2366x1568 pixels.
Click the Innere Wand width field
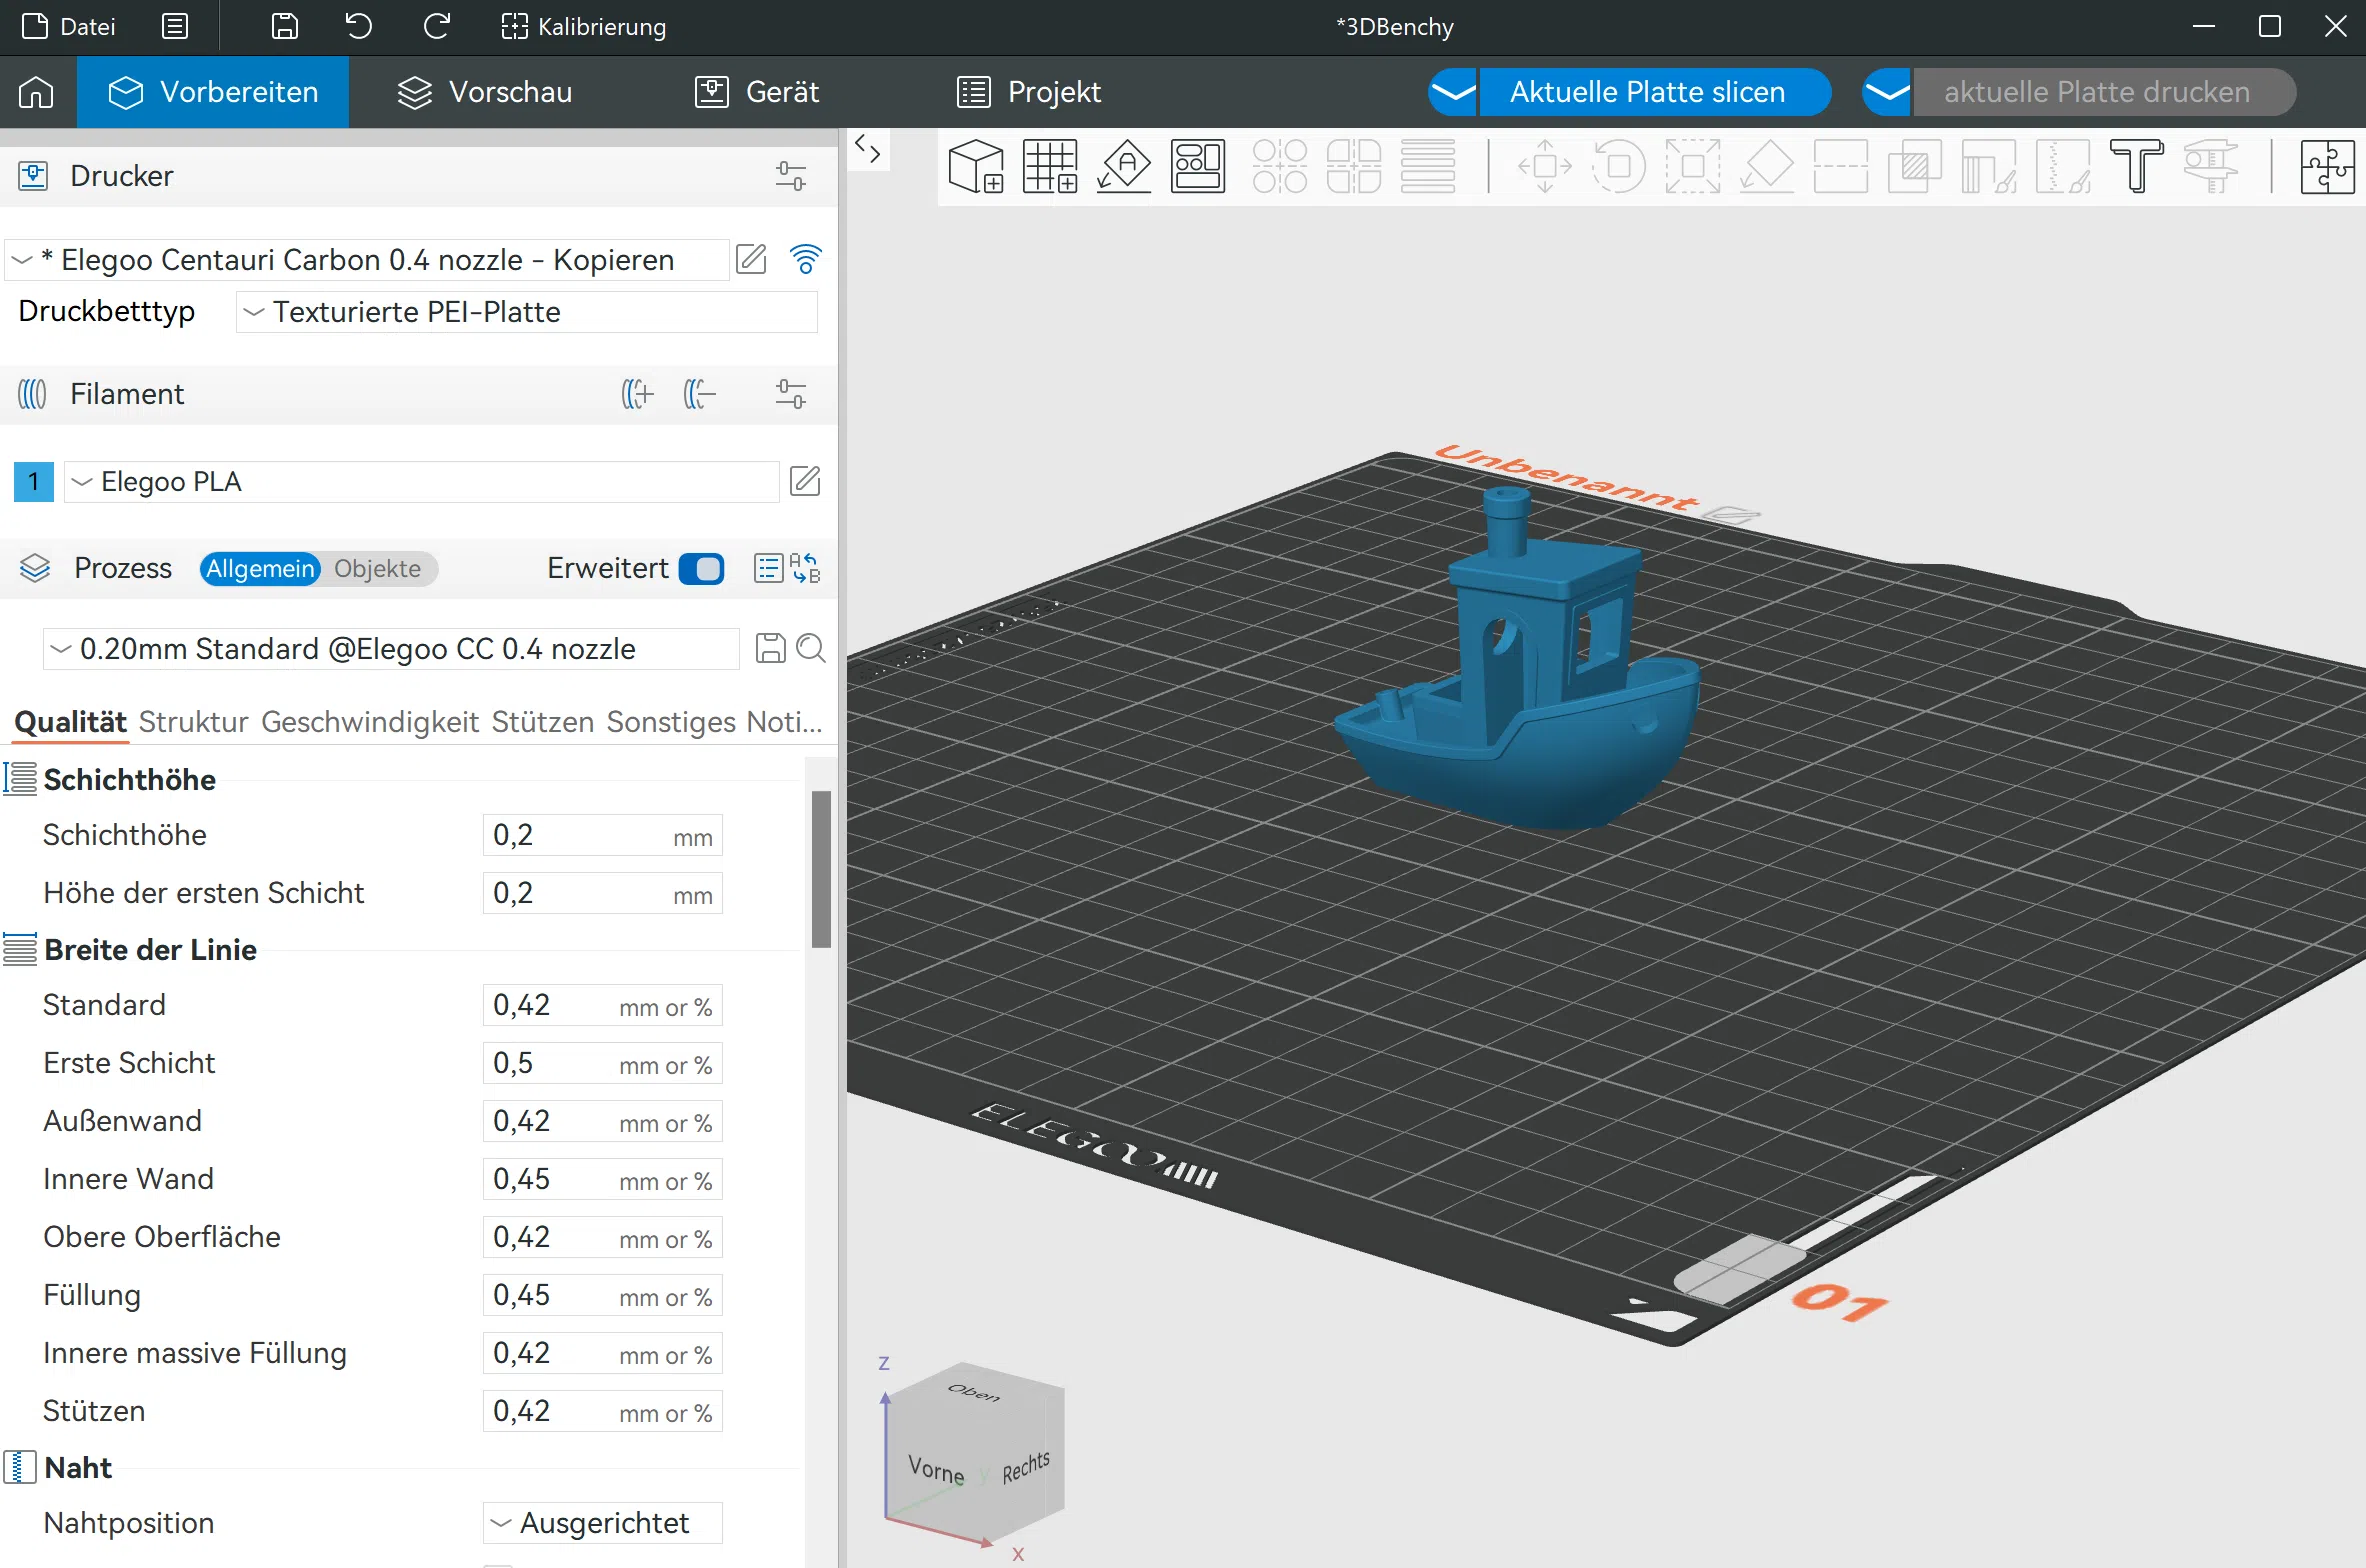pos(603,1180)
